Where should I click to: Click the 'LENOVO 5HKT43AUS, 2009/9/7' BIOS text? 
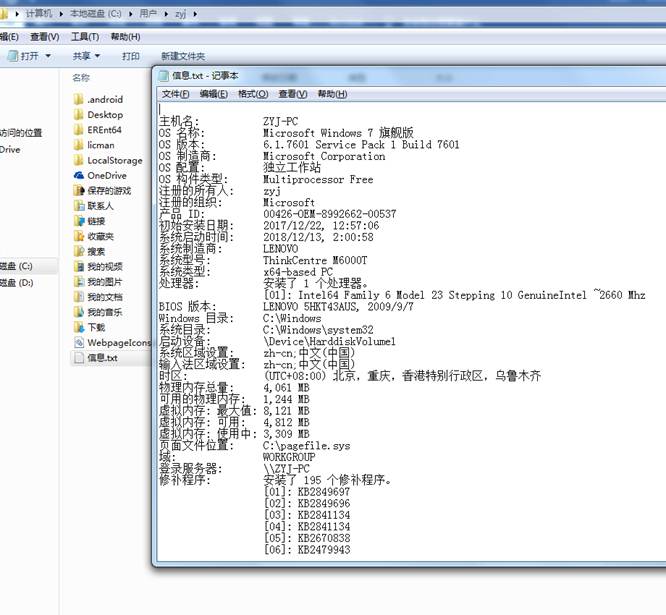(x=338, y=307)
